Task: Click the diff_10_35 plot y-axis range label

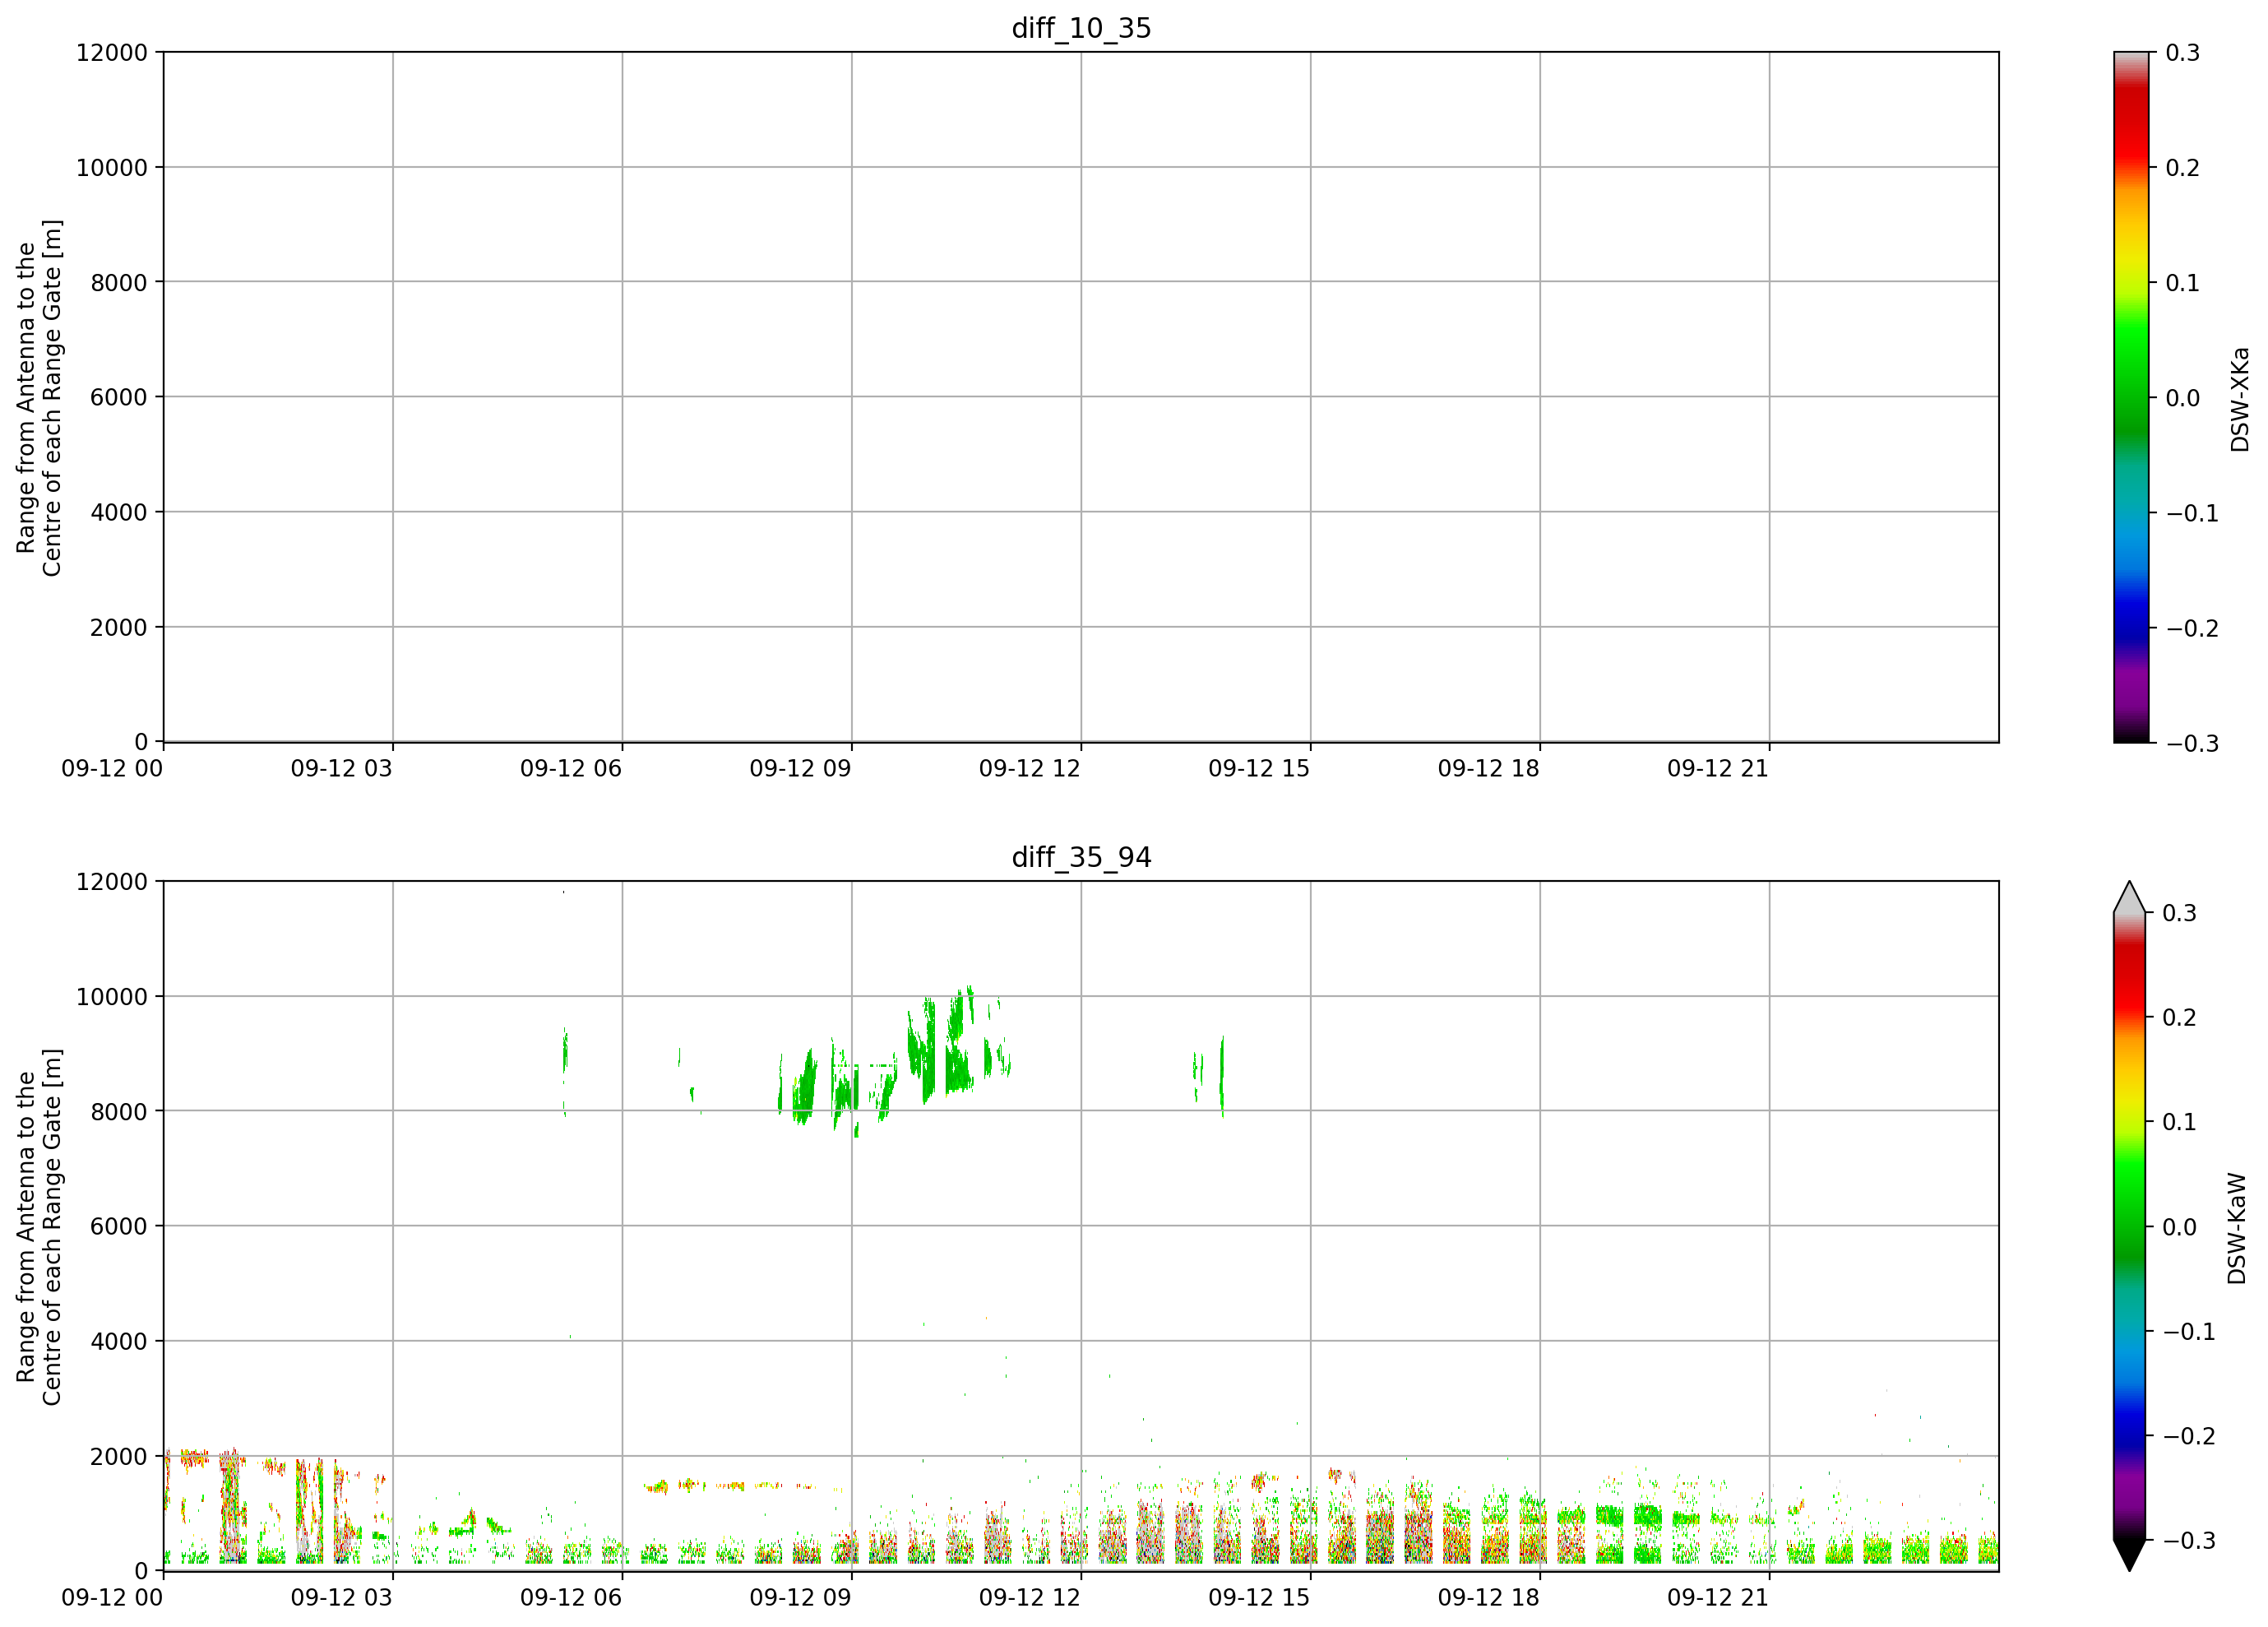Action: [x=39, y=397]
